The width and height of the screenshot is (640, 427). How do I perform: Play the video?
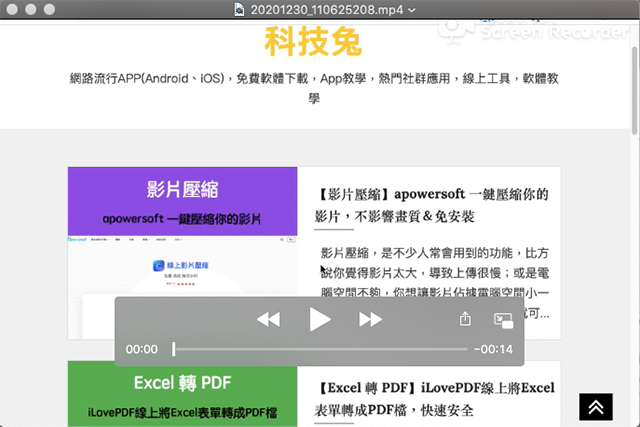320,319
